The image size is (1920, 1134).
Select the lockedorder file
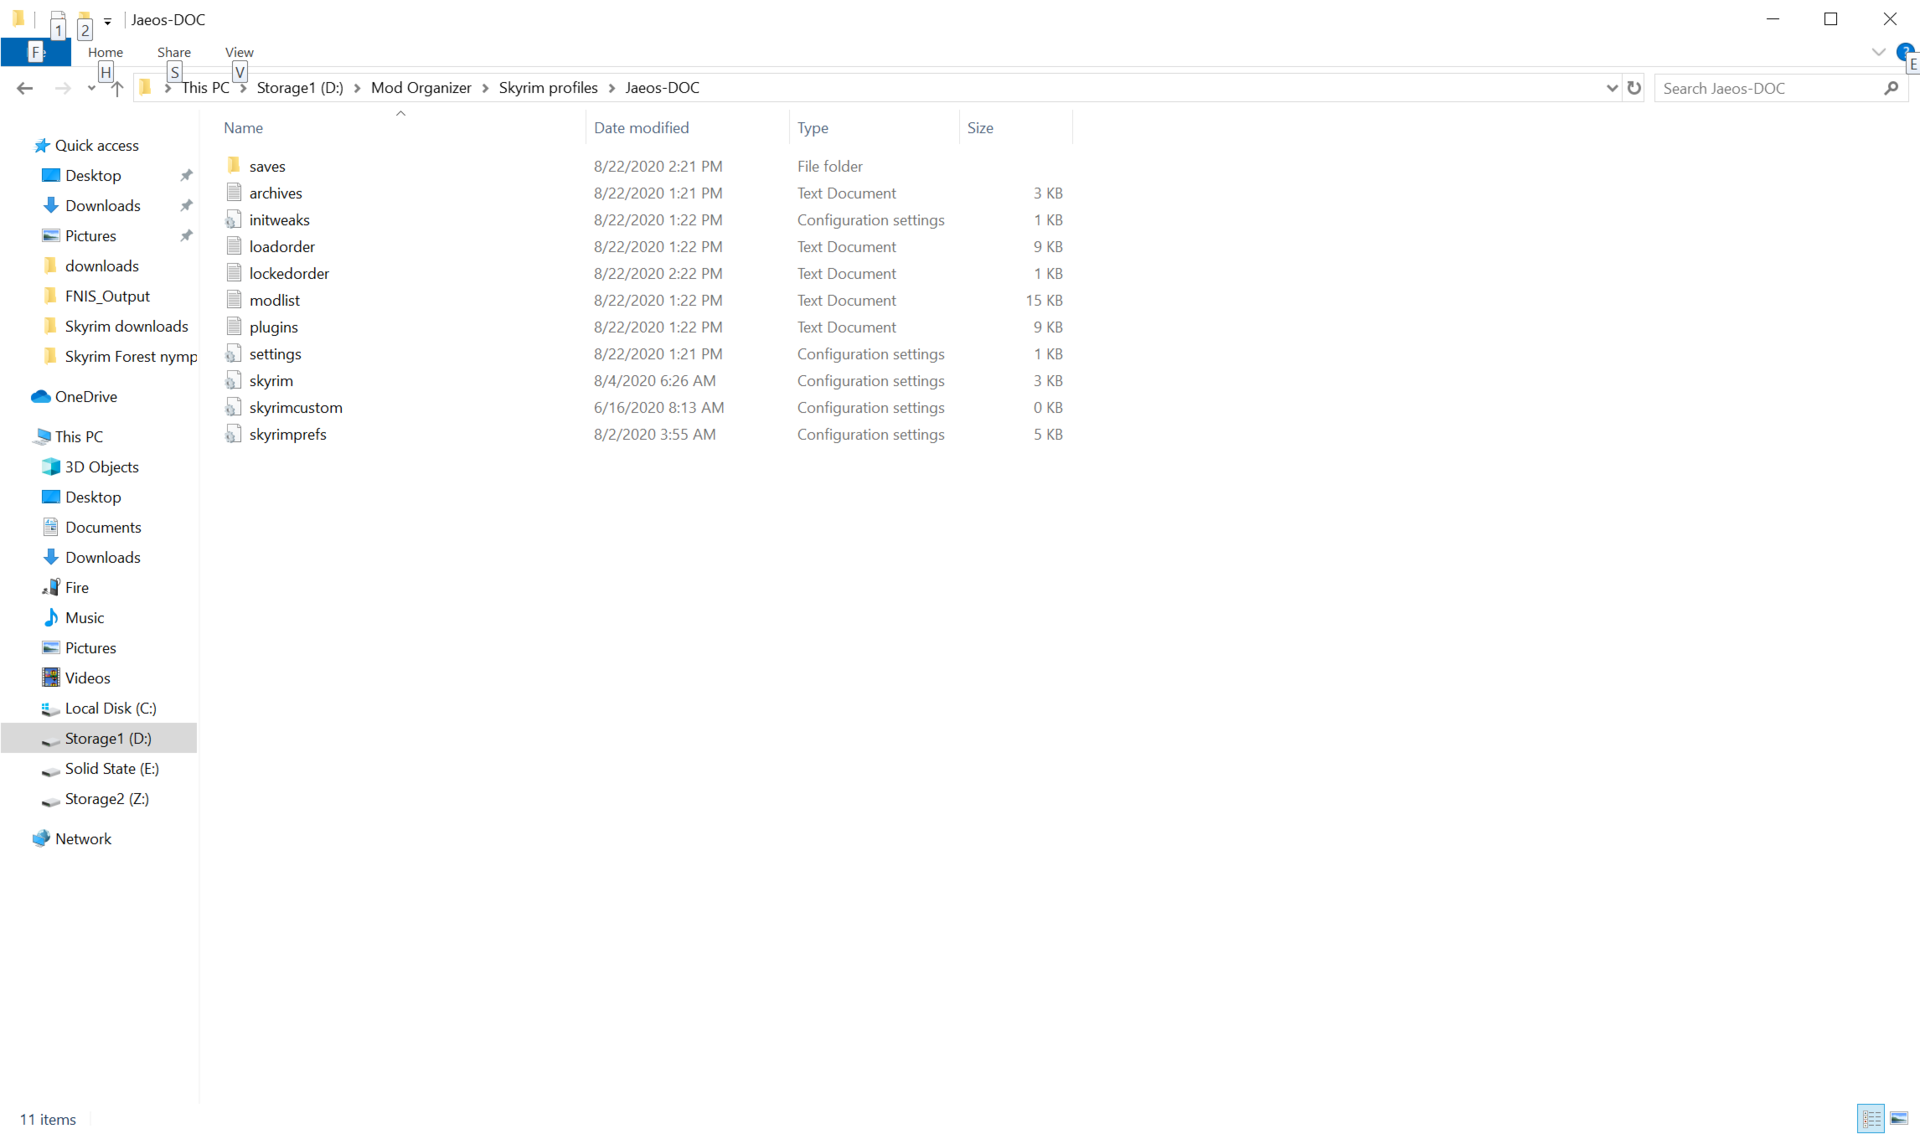point(289,273)
